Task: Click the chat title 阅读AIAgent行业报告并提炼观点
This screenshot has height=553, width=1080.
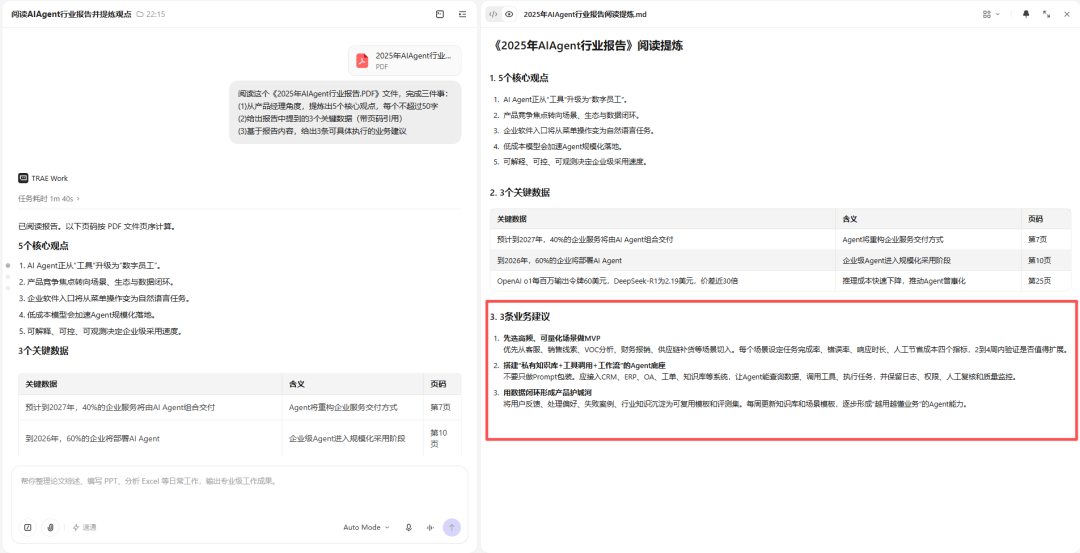Action: pyautogui.click(x=71, y=14)
